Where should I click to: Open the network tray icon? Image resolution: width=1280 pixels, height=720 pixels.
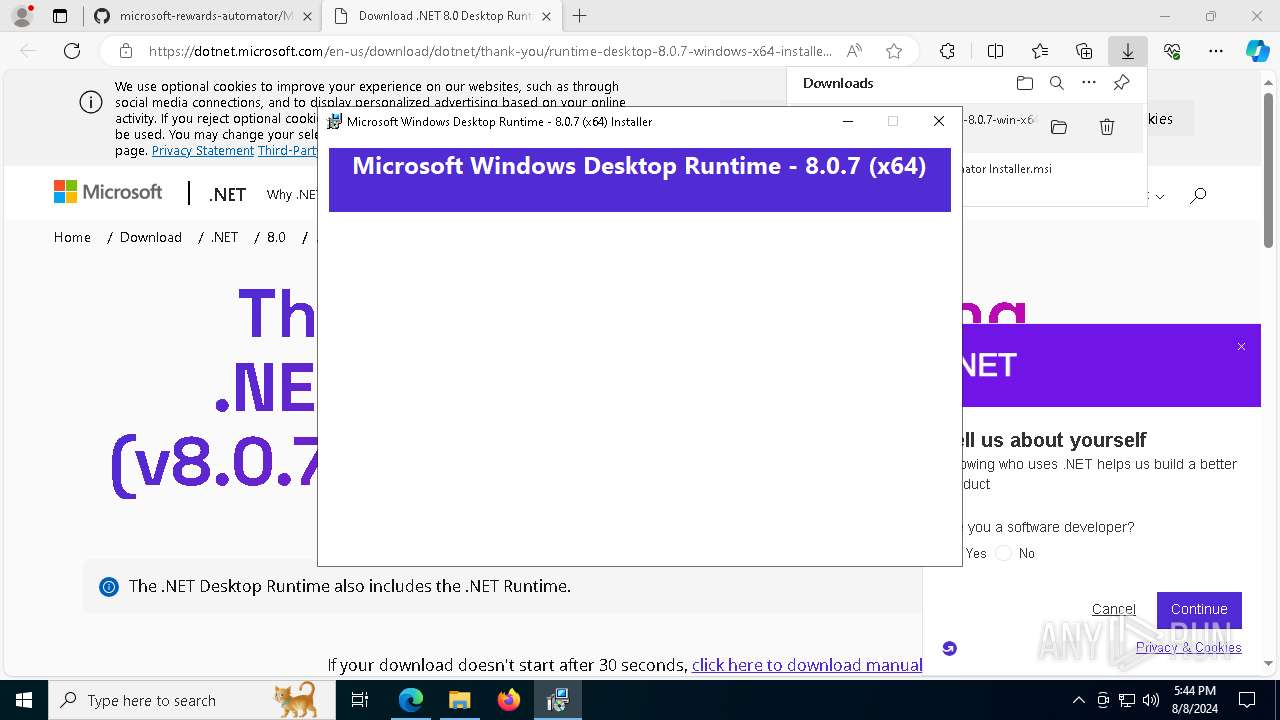point(1127,700)
